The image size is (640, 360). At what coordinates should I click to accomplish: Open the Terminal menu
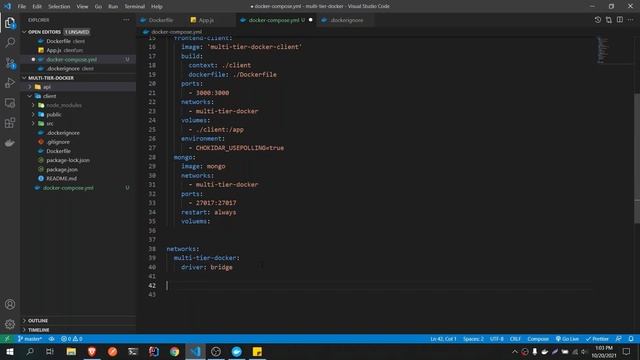pos(134,6)
